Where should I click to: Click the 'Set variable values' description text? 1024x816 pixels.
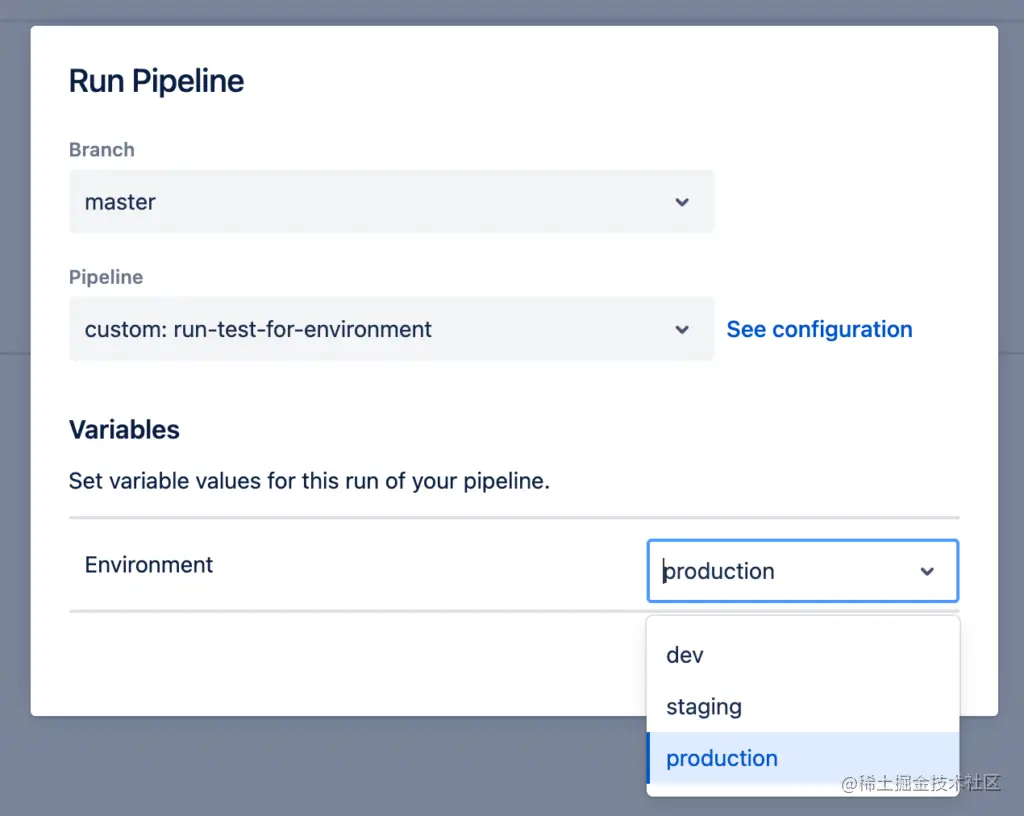point(309,481)
